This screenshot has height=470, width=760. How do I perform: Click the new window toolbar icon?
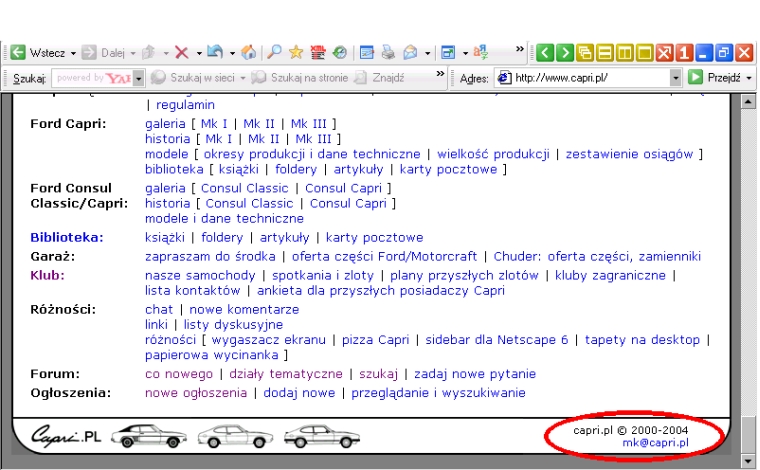click(448, 52)
